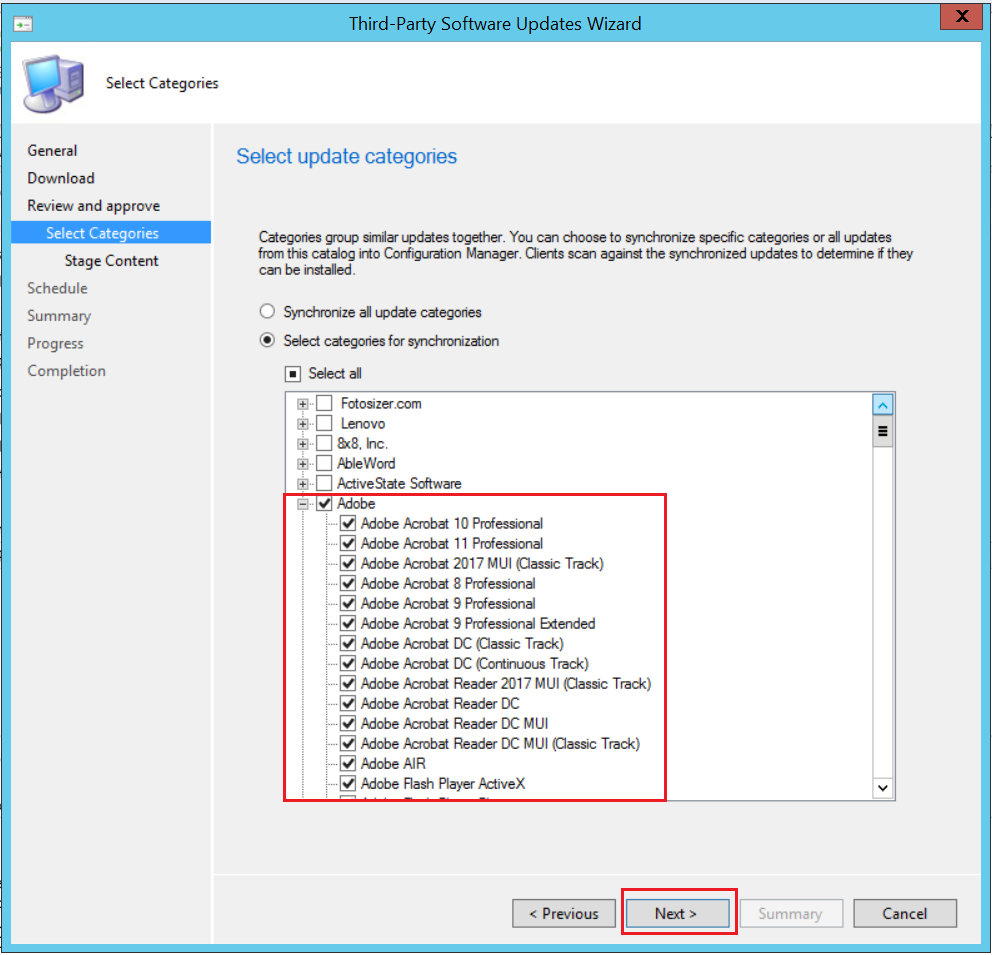Uncheck the Adobe parent checkbox
The height and width of the screenshot is (955, 992).
(324, 503)
